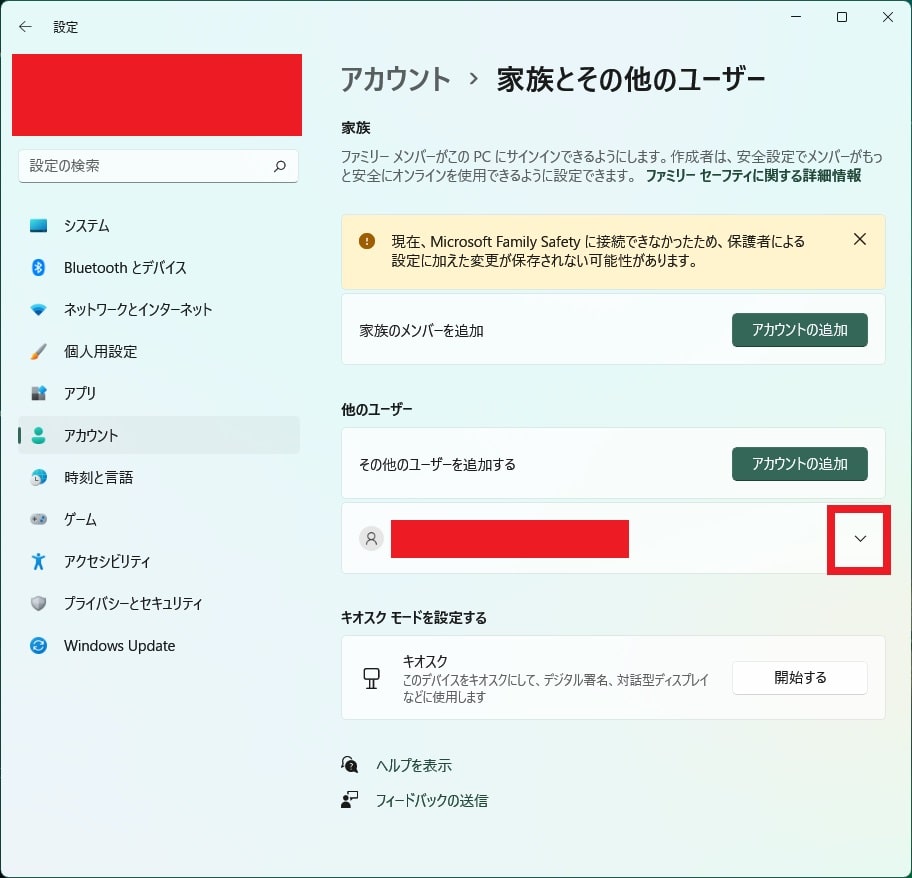
Task: Open 個人用設定 category
Action: pos(159,351)
